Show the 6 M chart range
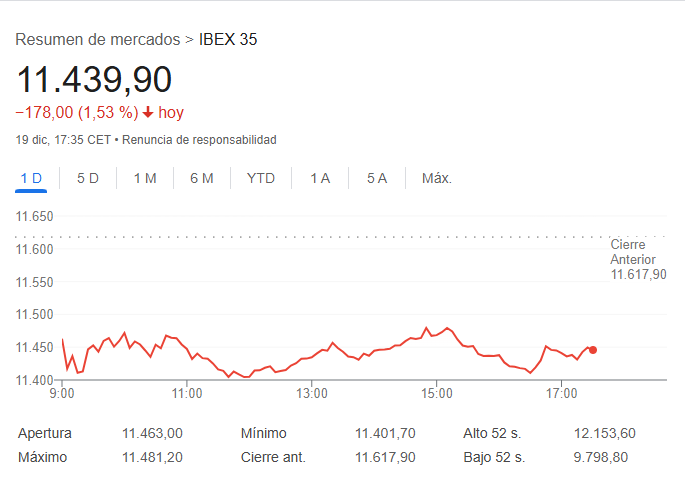Image resolution: width=685 pixels, height=479 pixels. (x=202, y=178)
